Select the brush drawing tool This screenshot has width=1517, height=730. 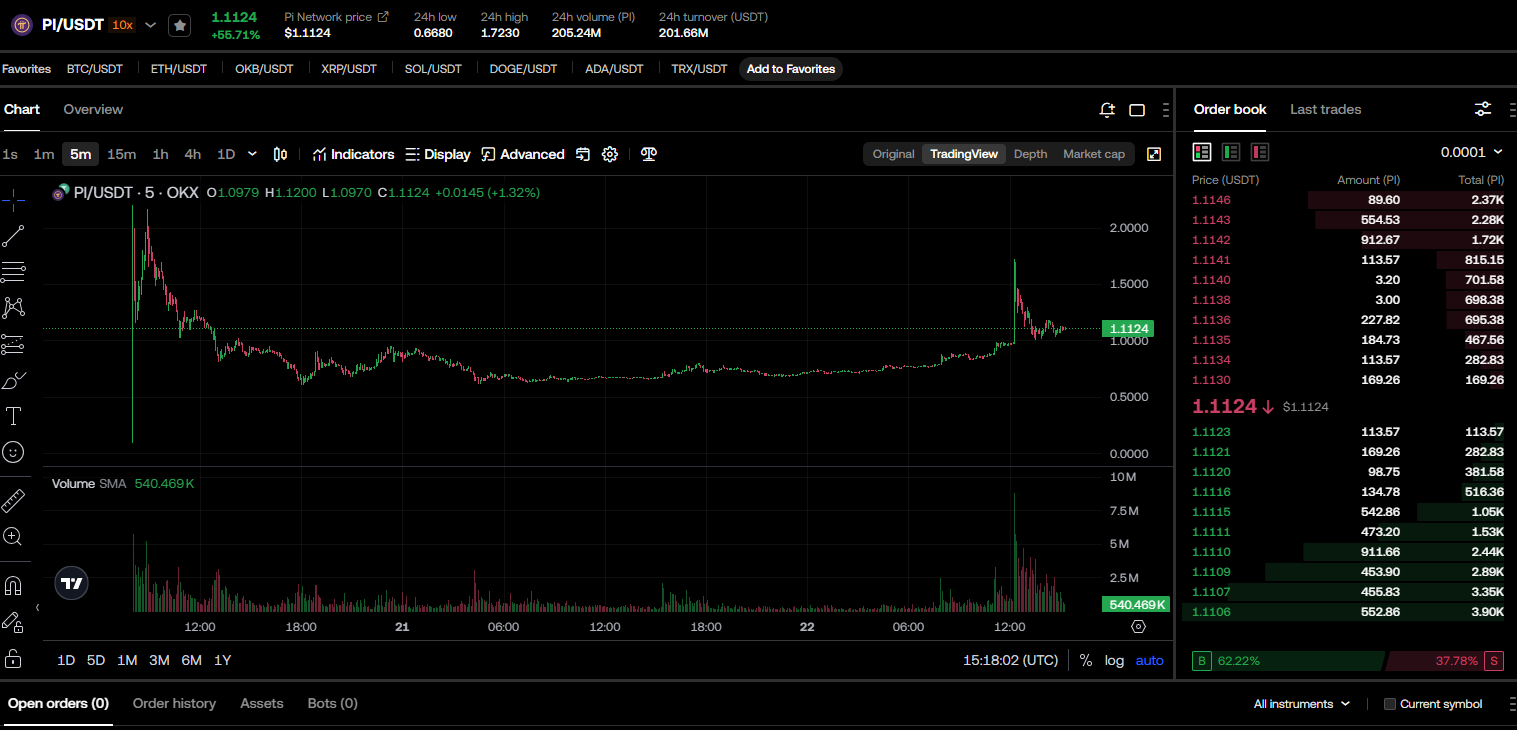[13, 380]
